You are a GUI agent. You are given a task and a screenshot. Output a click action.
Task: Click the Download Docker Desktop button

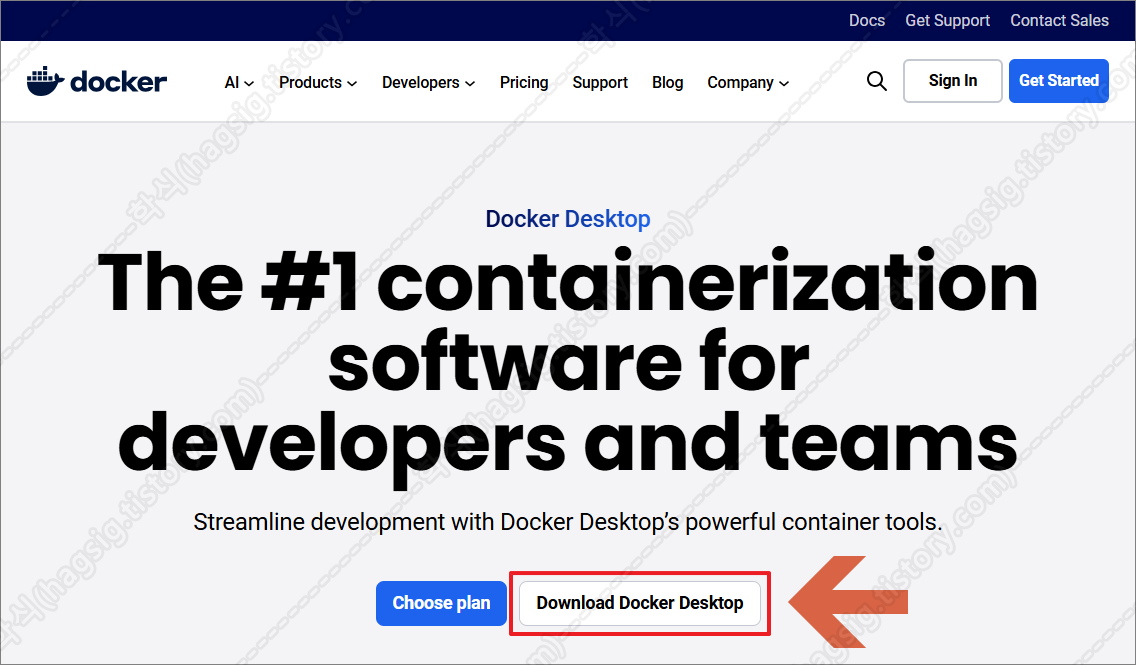coord(640,603)
